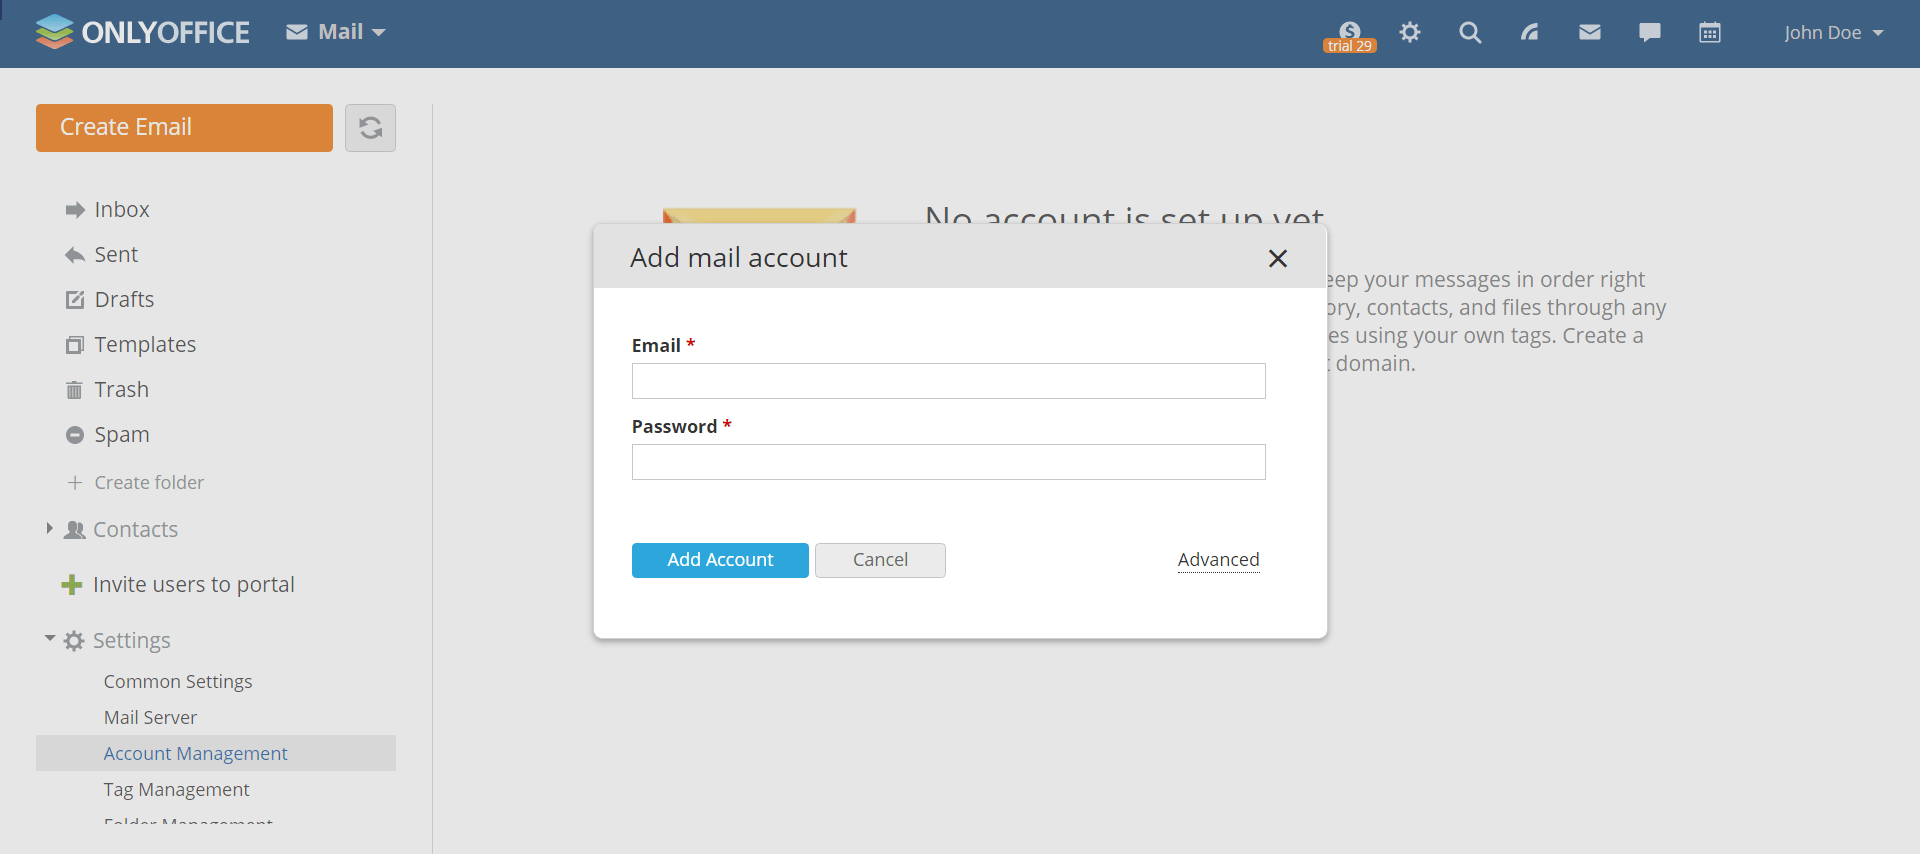
Task: Open the feed icon in header
Action: 1530,32
